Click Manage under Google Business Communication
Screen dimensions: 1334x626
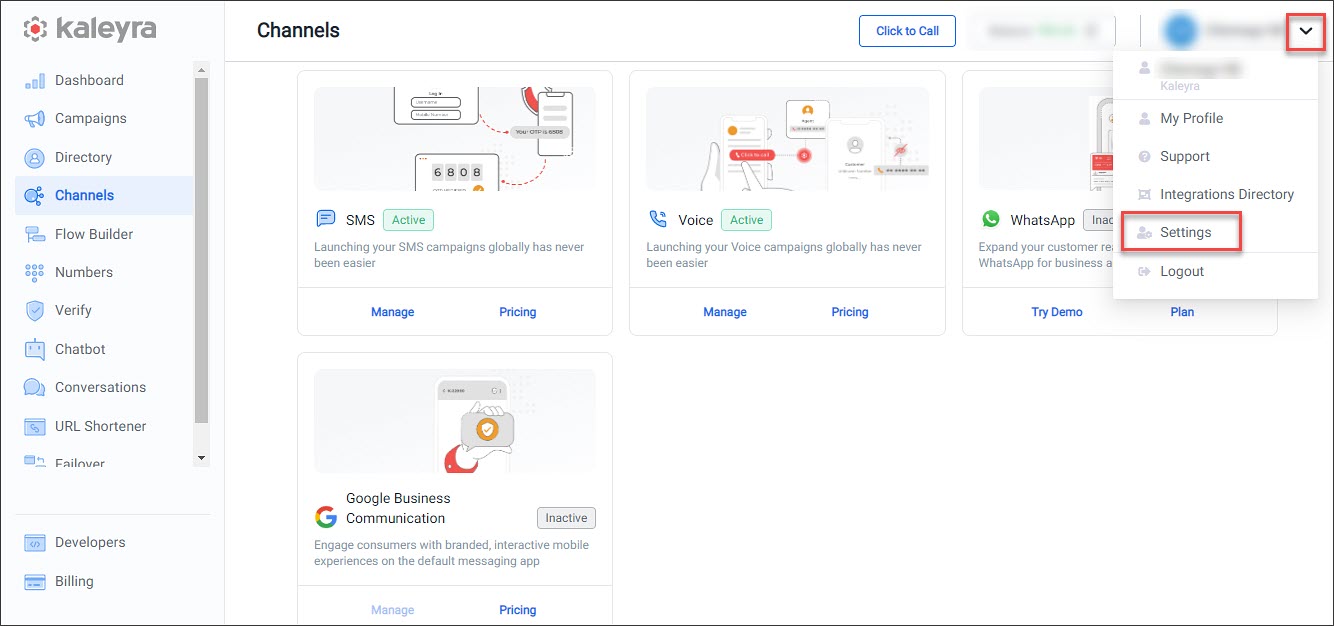tap(392, 610)
